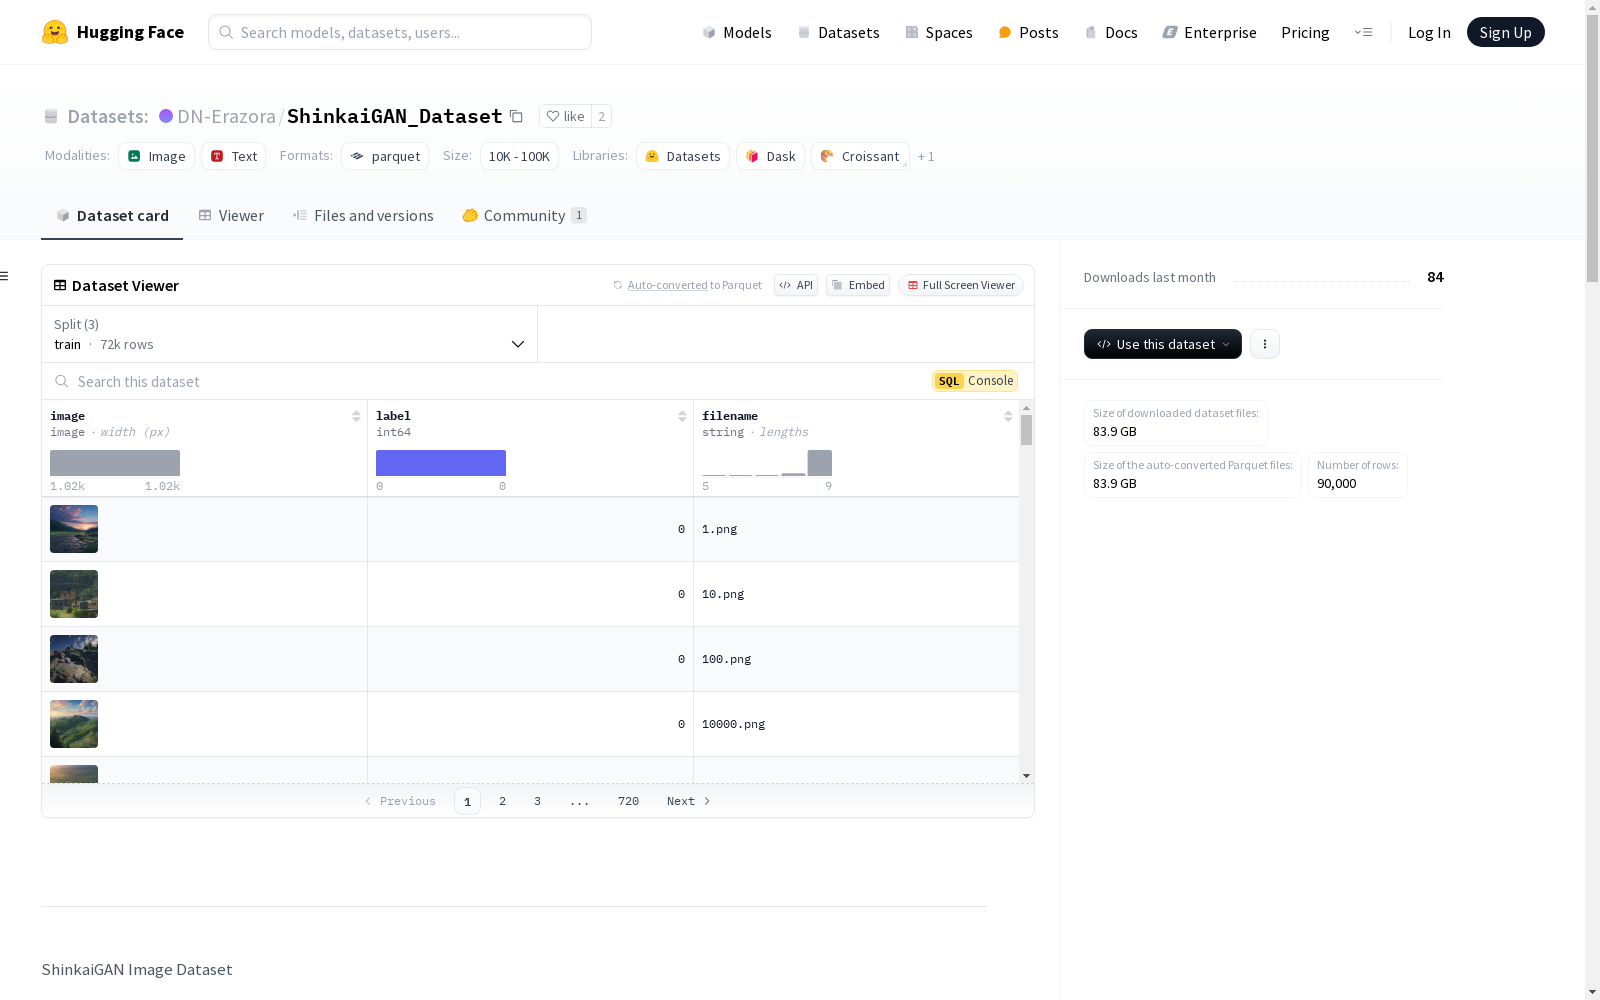Image resolution: width=1600 pixels, height=1000 pixels.
Task: Open the three-dot options beside Use this dataset
Action: (1265, 344)
